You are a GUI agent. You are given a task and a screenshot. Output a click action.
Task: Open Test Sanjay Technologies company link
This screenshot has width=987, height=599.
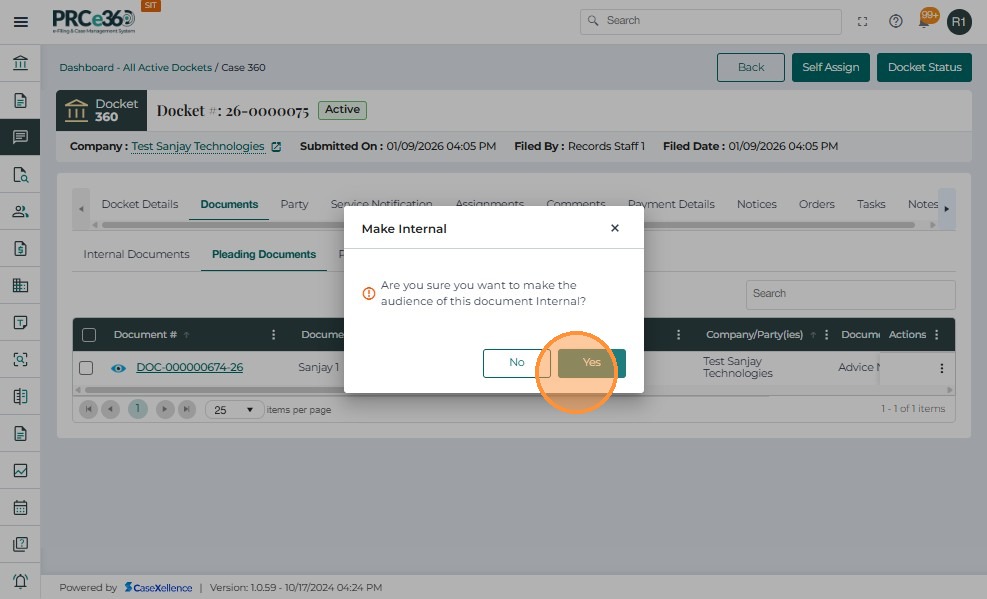point(198,147)
